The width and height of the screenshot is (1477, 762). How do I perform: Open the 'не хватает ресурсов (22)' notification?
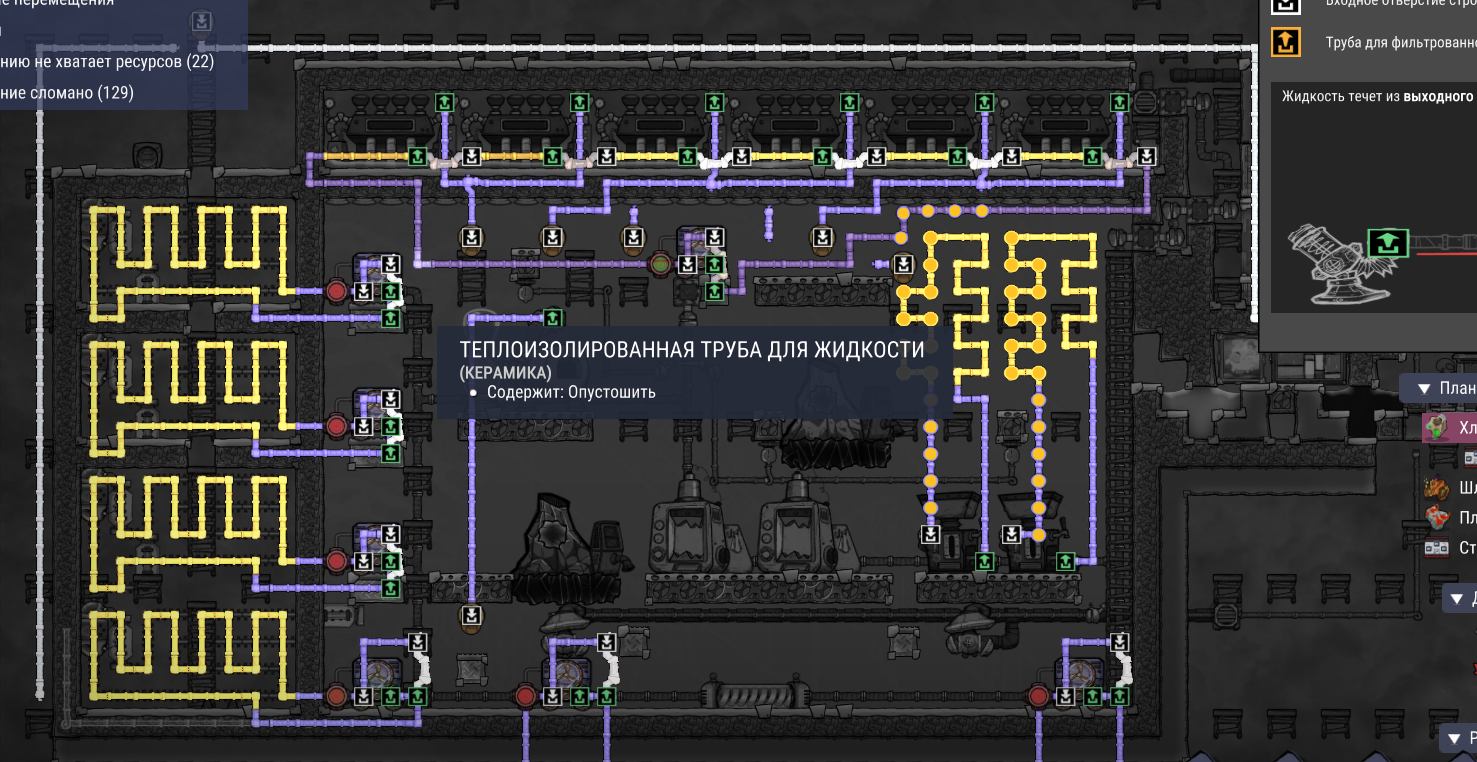107,61
